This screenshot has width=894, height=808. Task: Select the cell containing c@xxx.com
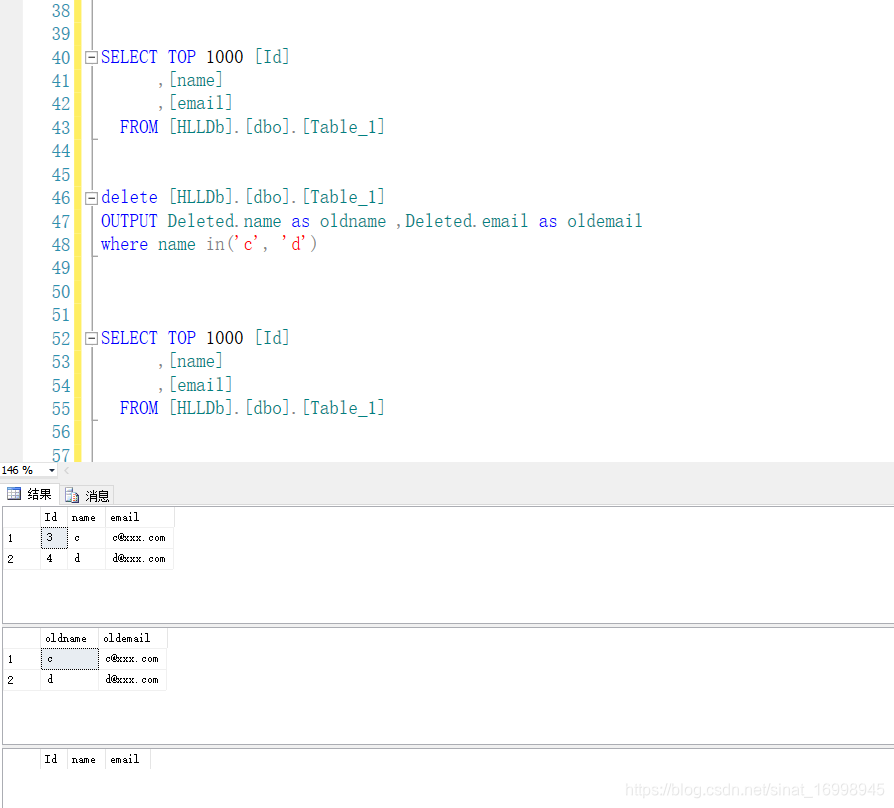[139, 537]
